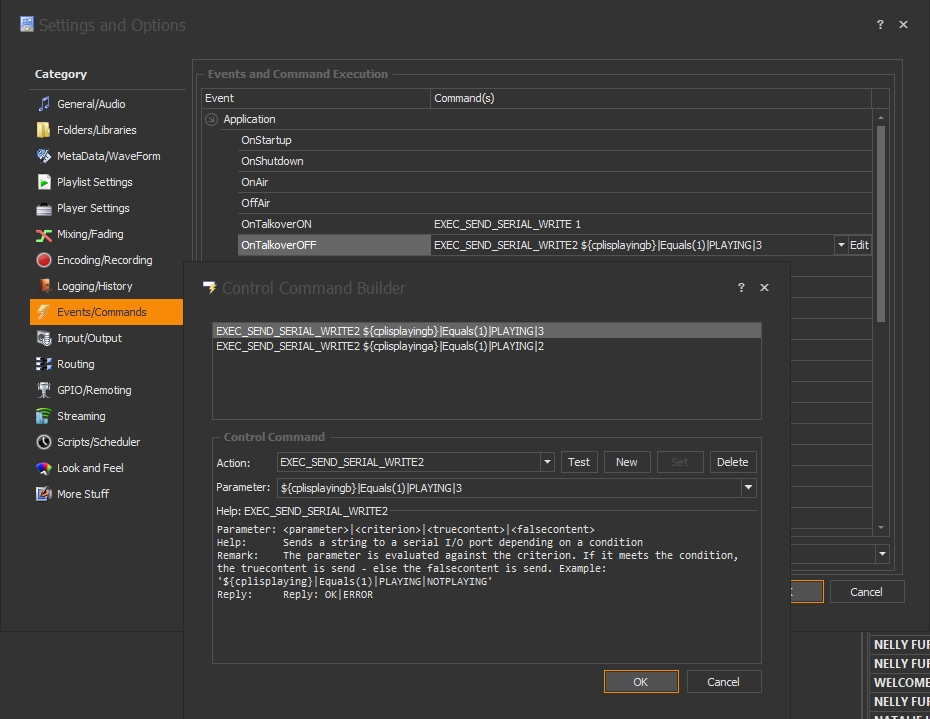Click the More Stuff icon
Viewport: 930px width, 719px height.
44,494
